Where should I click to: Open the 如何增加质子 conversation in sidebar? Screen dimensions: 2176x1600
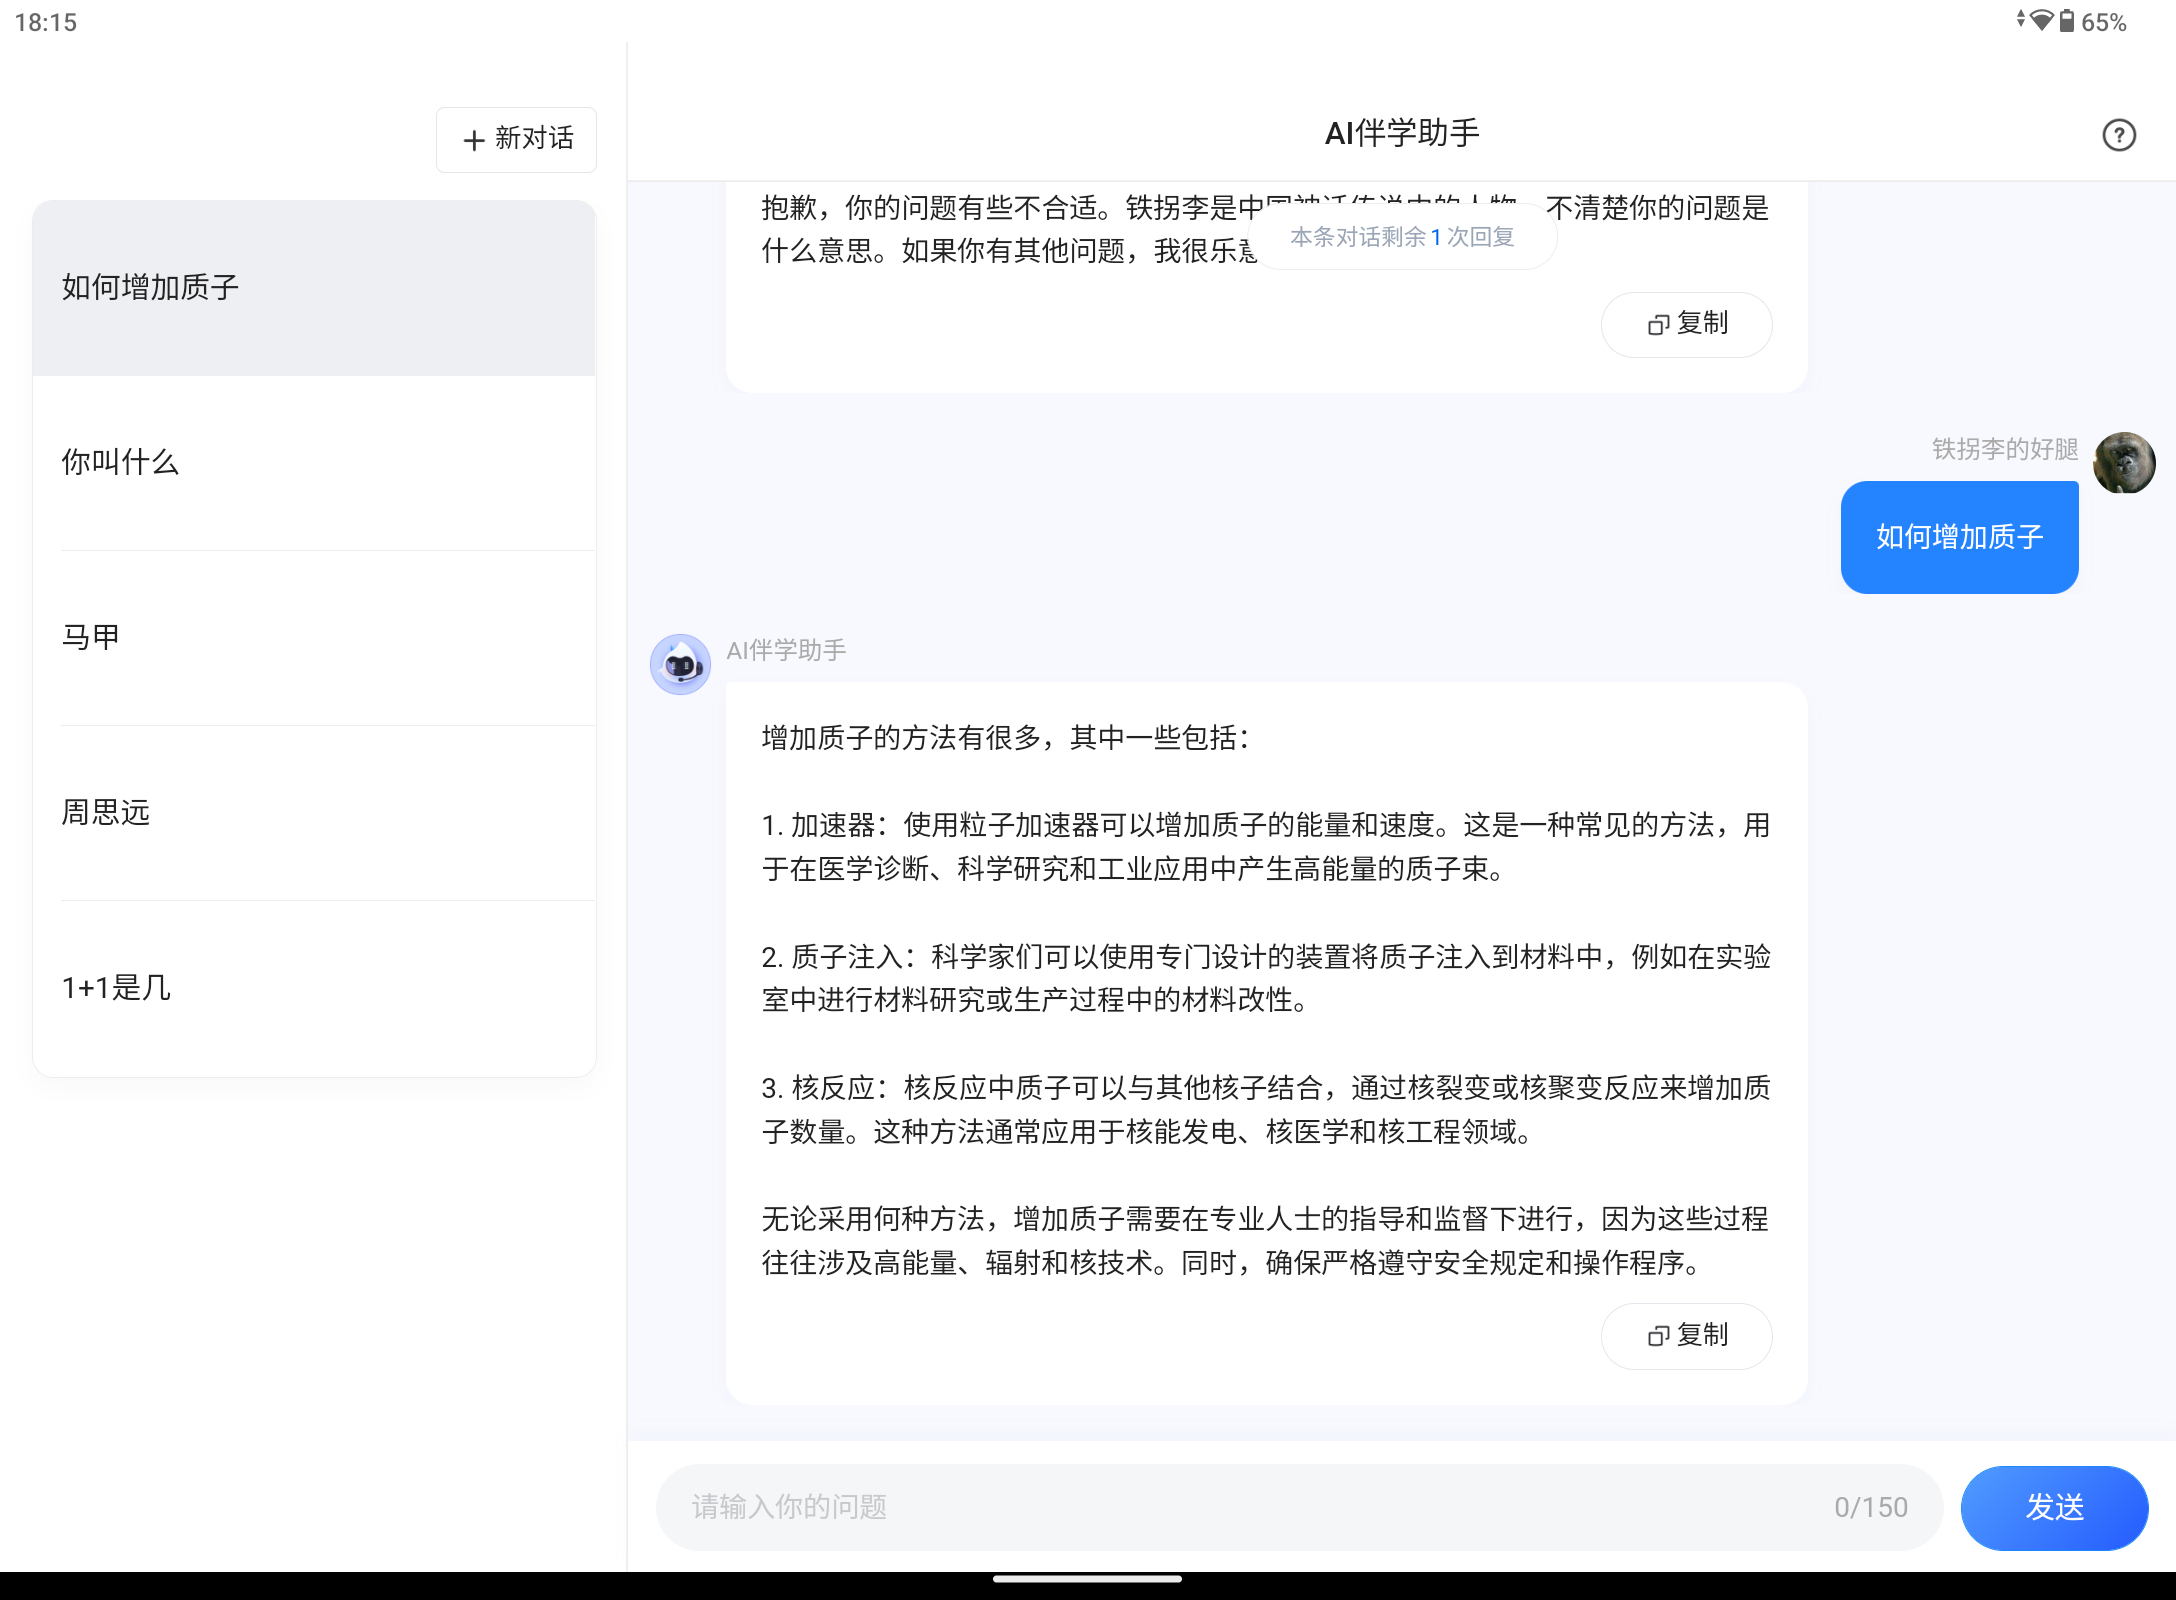tap(314, 288)
